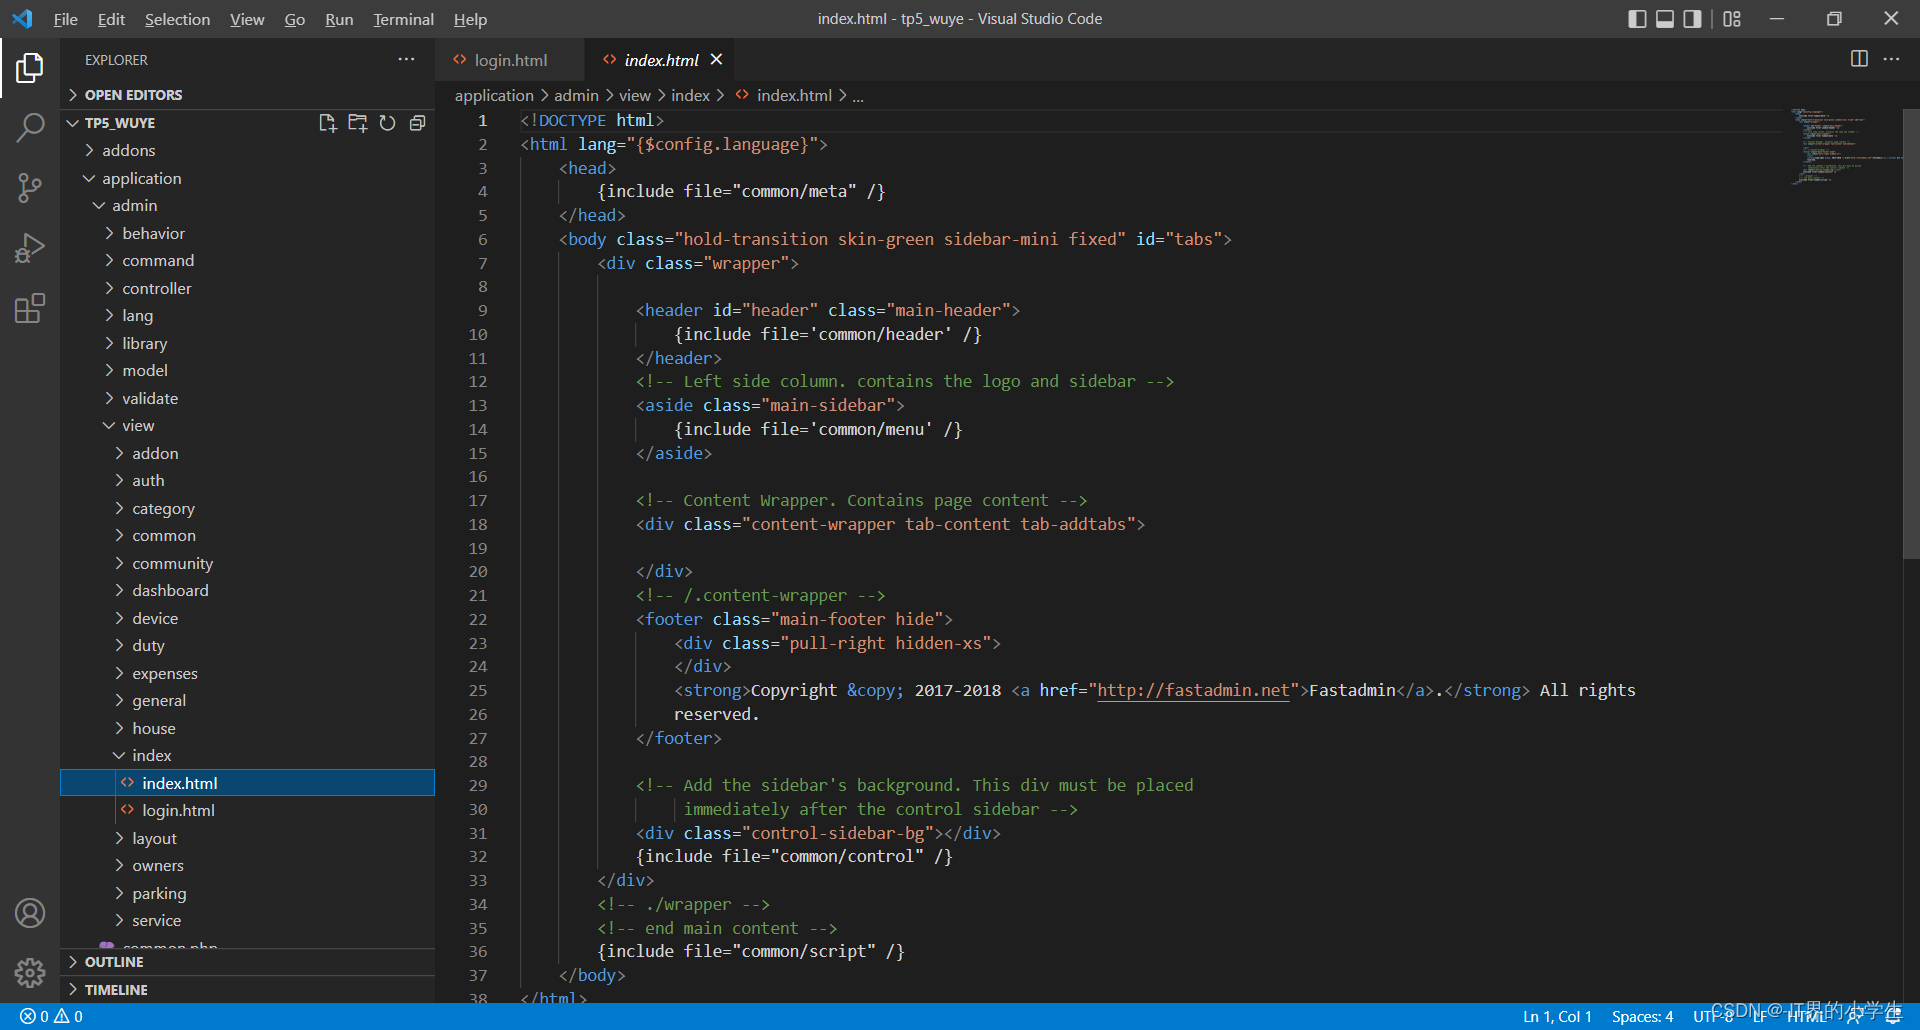Expand the parking folder

pyautogui.click(x=247, y=893)
